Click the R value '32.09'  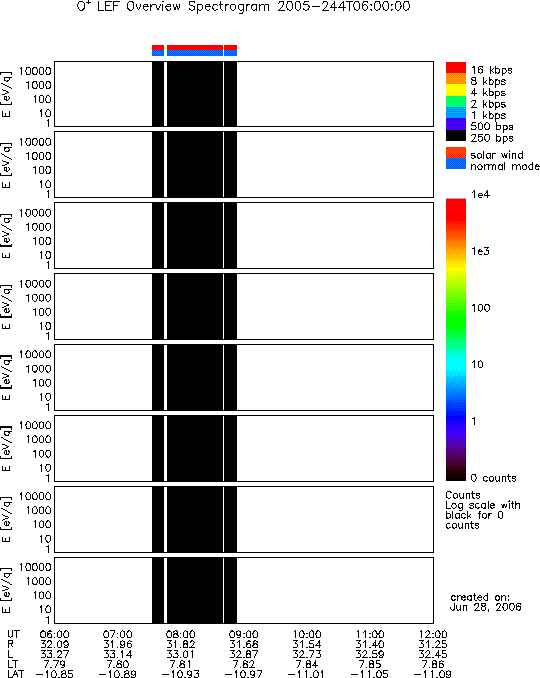54,644
